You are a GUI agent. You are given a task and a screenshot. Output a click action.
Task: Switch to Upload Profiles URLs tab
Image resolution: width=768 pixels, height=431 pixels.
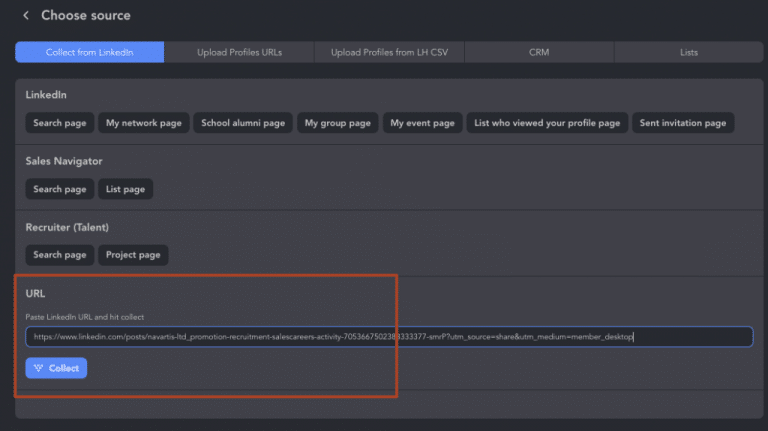tap(239, 52)
